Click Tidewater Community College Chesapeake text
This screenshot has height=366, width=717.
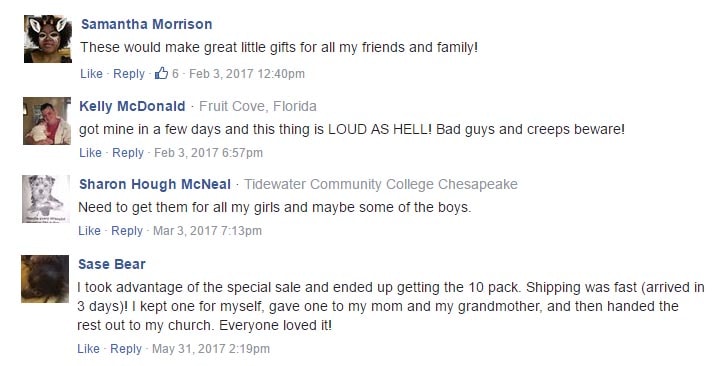[381, 184]
